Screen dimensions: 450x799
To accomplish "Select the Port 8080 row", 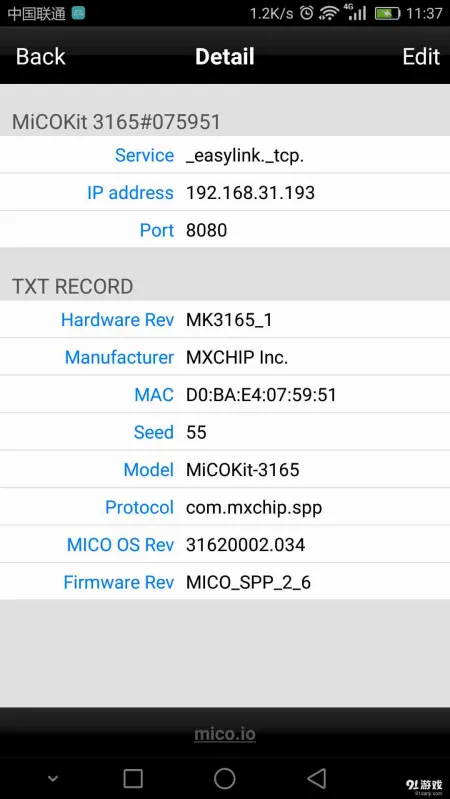I will tap(225, 230).
